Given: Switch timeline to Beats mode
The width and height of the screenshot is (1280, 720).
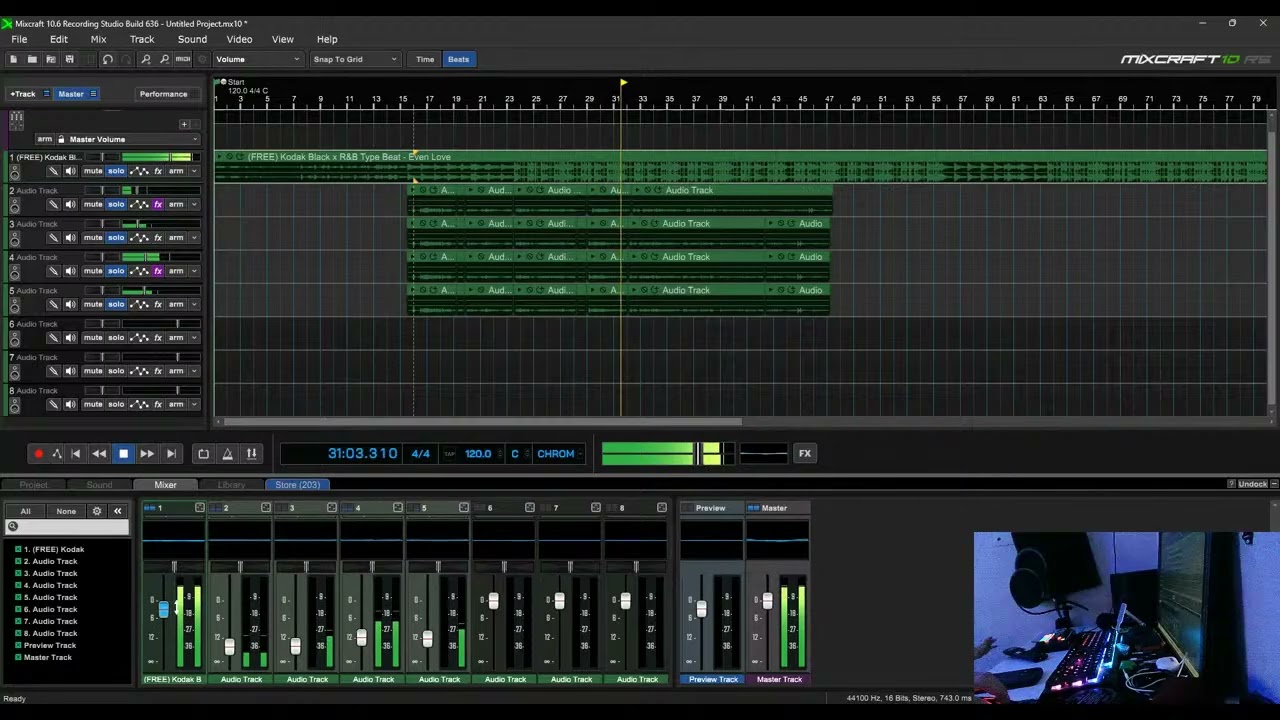Looking at the screenshot, I should (458, 60).
